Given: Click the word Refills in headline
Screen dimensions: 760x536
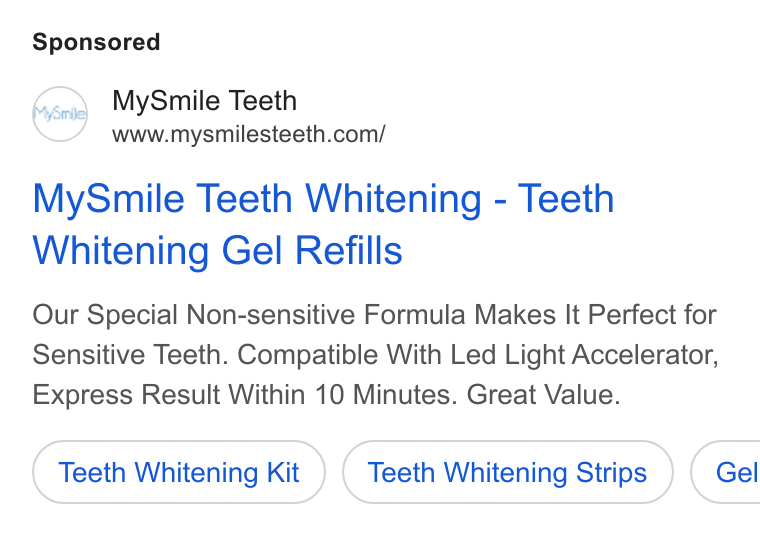Looking at the screenshot, I should pos(348,251).
